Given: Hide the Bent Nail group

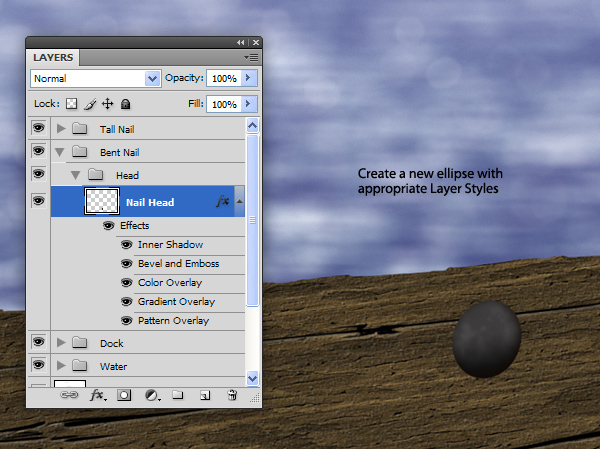Looking at the screenshot, I should click(38, 150).
